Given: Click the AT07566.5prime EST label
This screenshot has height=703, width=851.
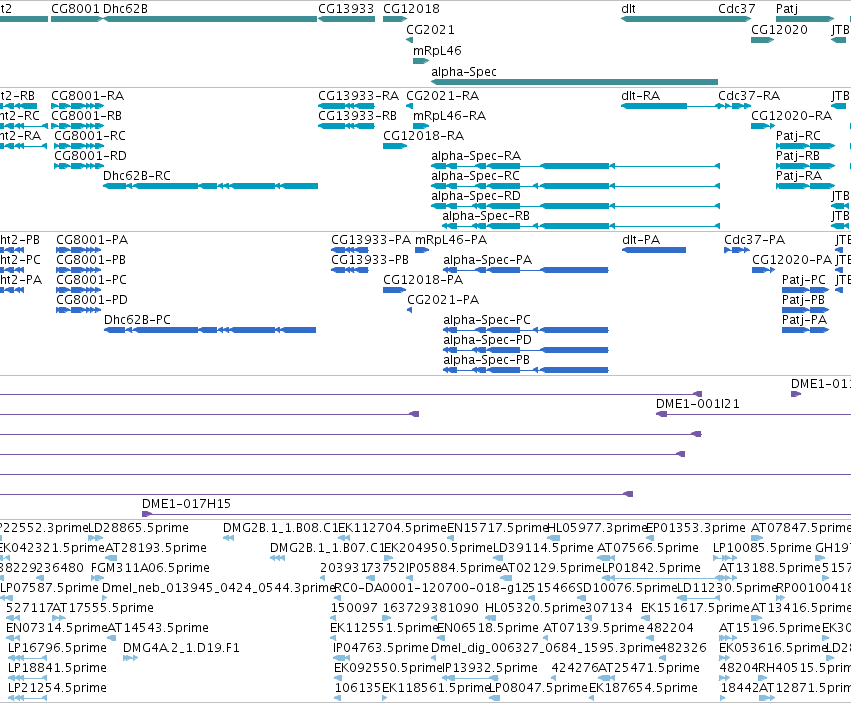Looking at the screenshot, I should coord(647,548).
